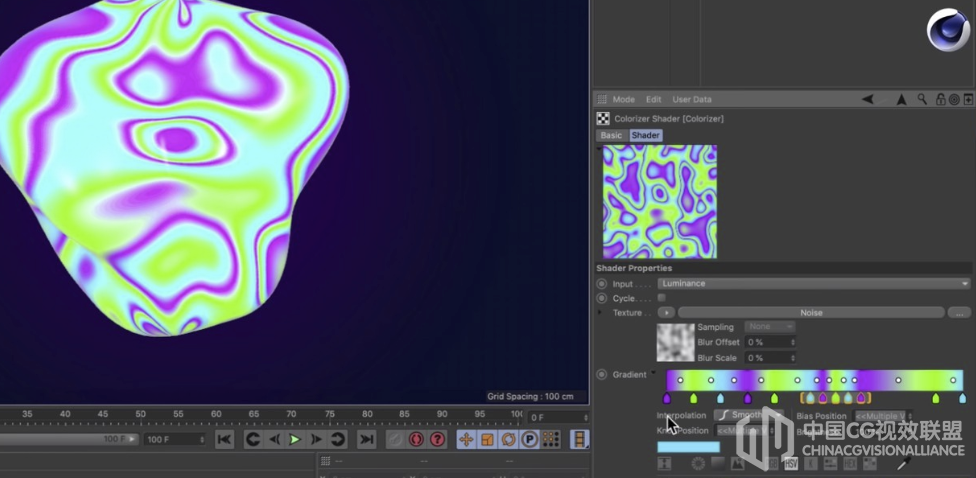Click the red question-mark keyframe selection icon
Screen dimensions: 976x478
[437, 439]
